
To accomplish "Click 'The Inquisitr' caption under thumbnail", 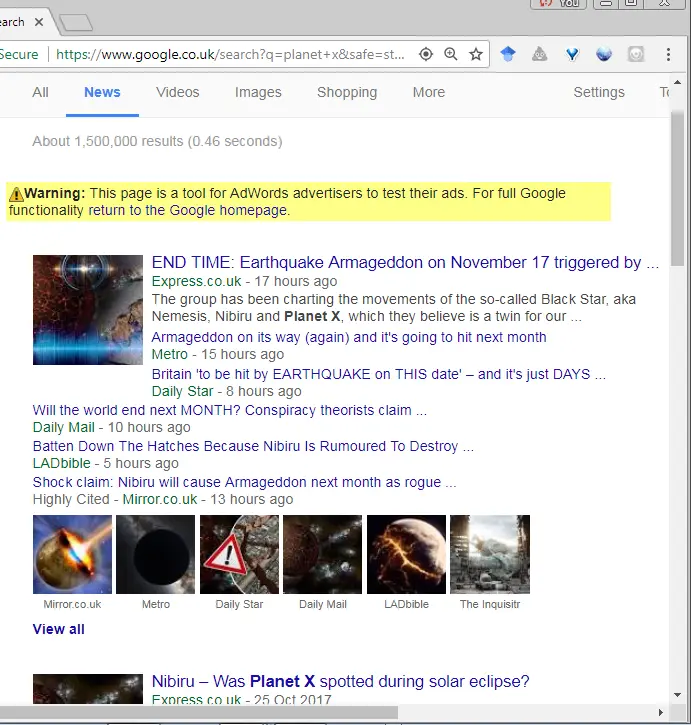I will [x=490, y=604].
